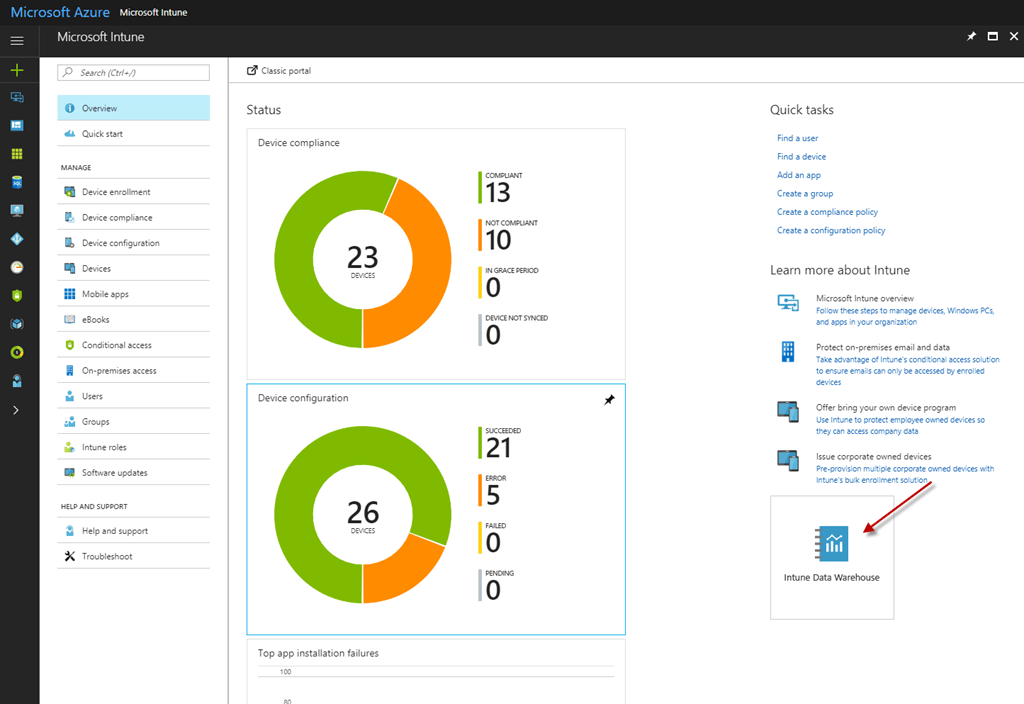Open the Top app installation failures tile
1024x704 pixels.
point(436,671)
